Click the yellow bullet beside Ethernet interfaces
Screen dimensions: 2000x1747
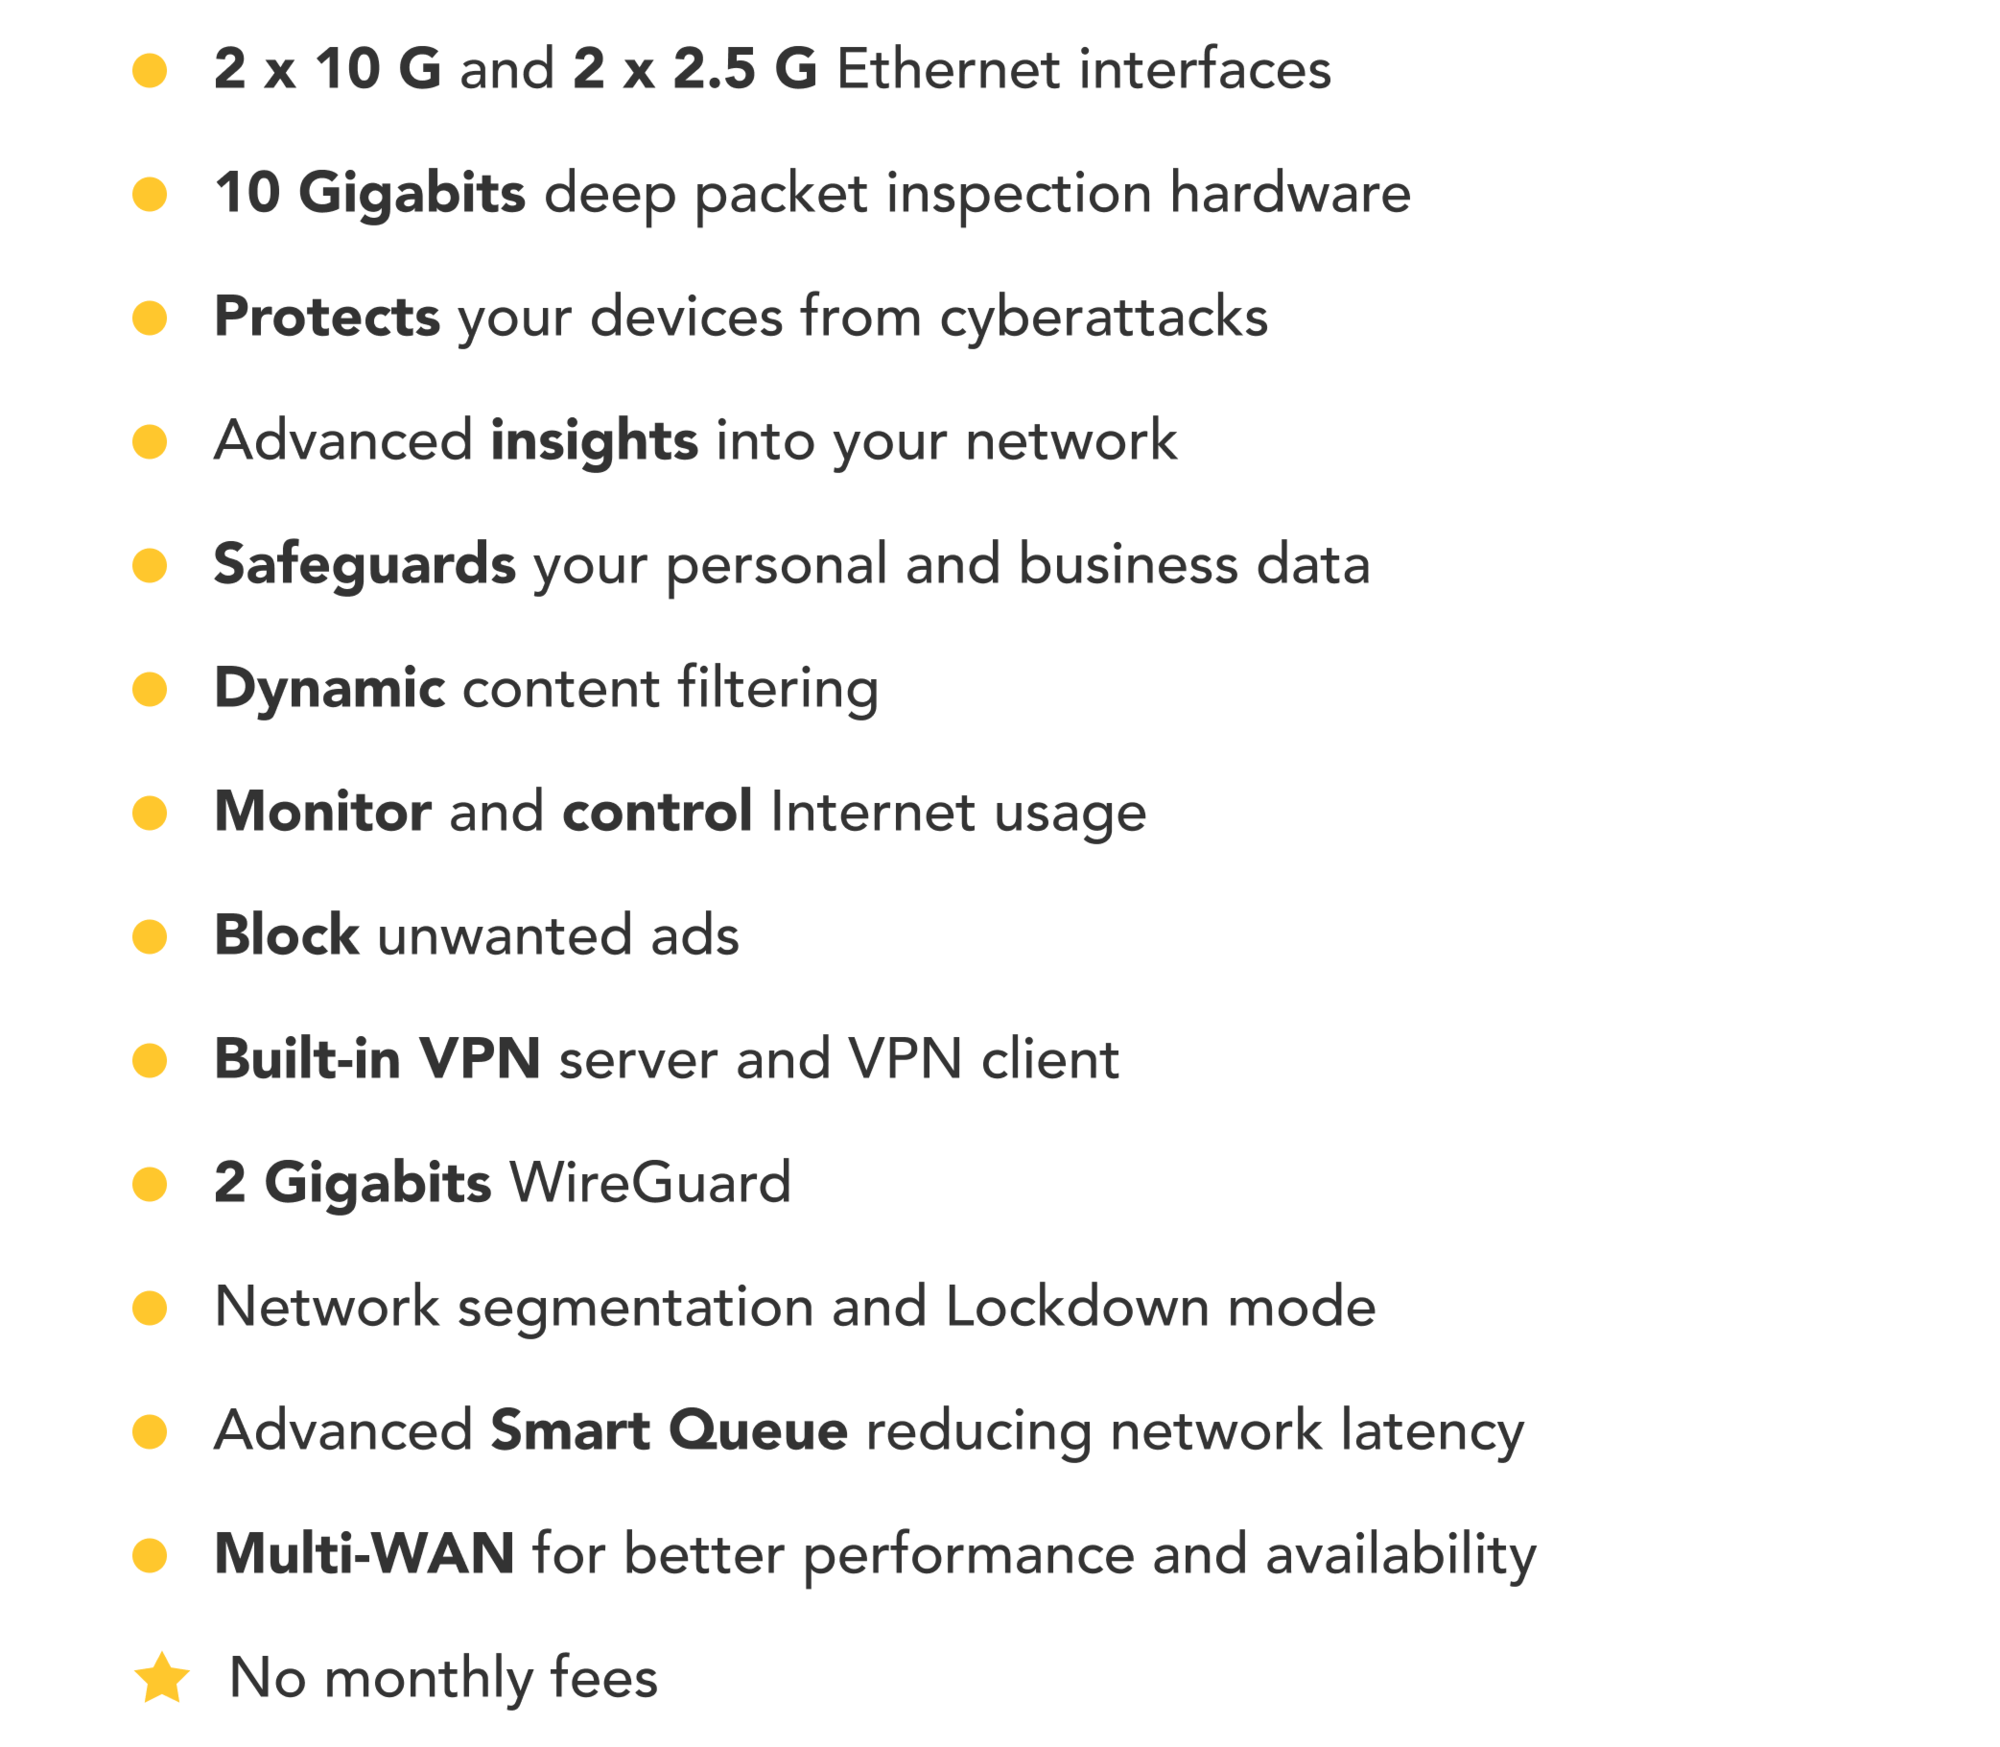click(150, 70)
